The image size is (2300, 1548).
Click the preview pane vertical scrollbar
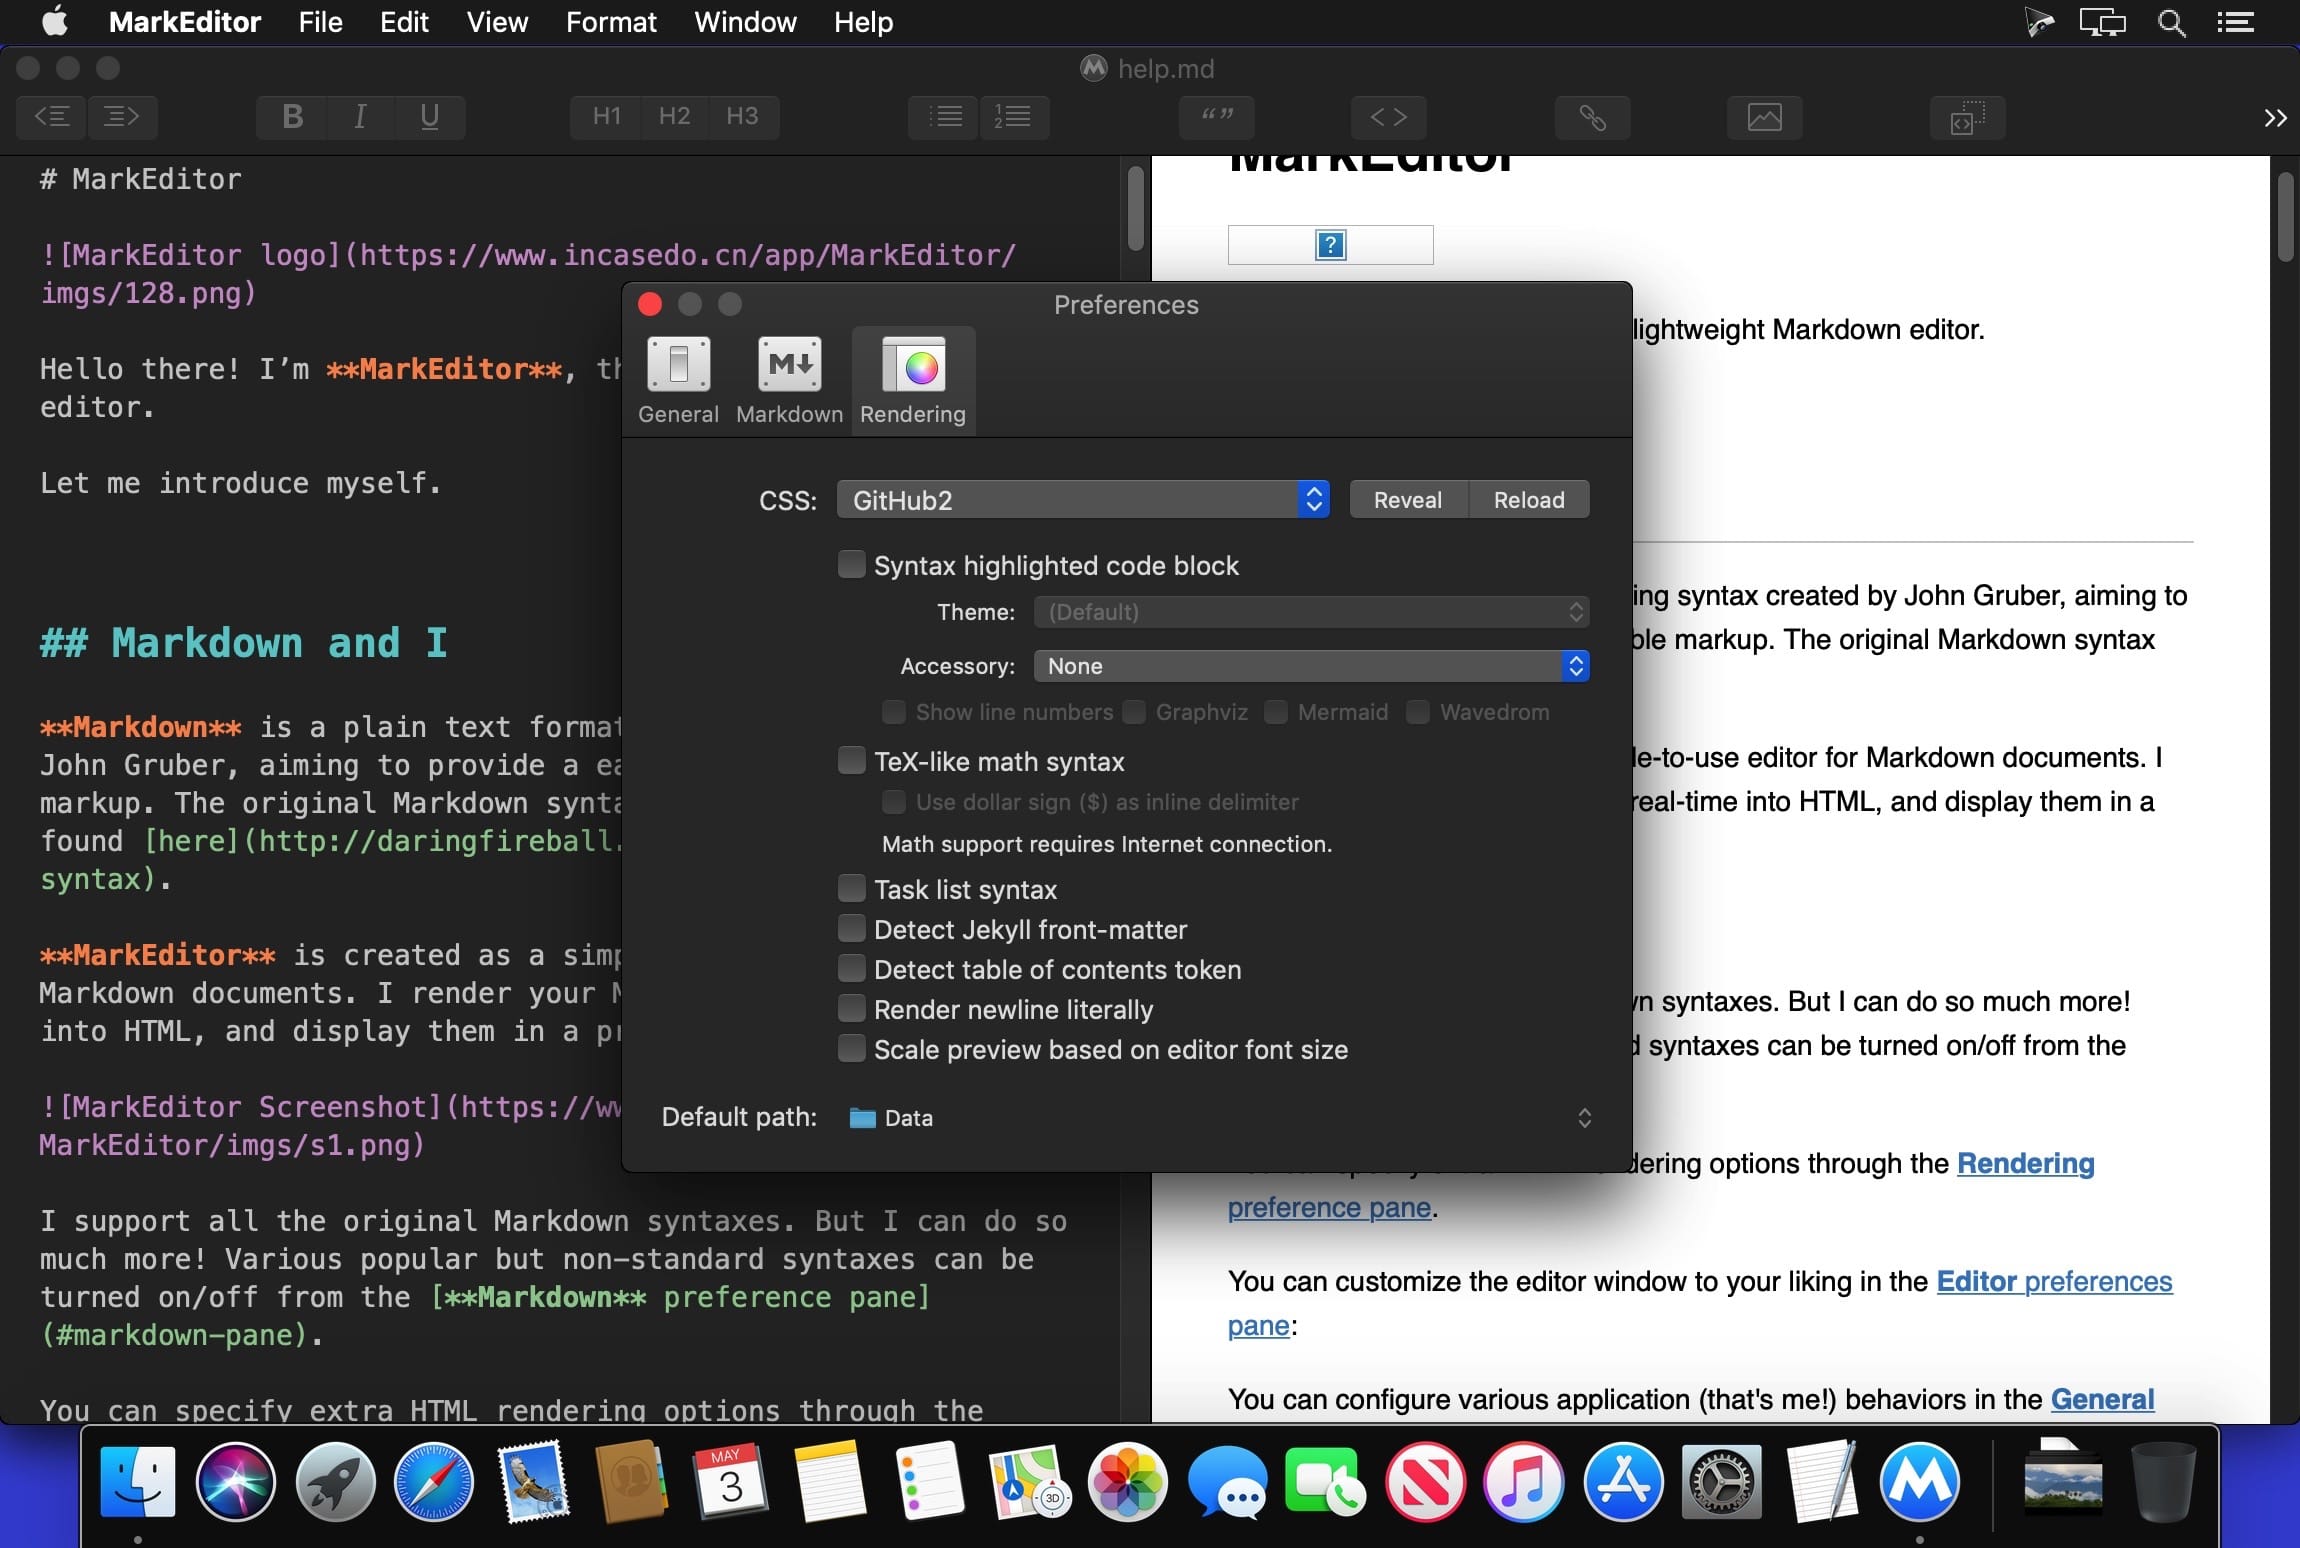(x=2286, y=217)
